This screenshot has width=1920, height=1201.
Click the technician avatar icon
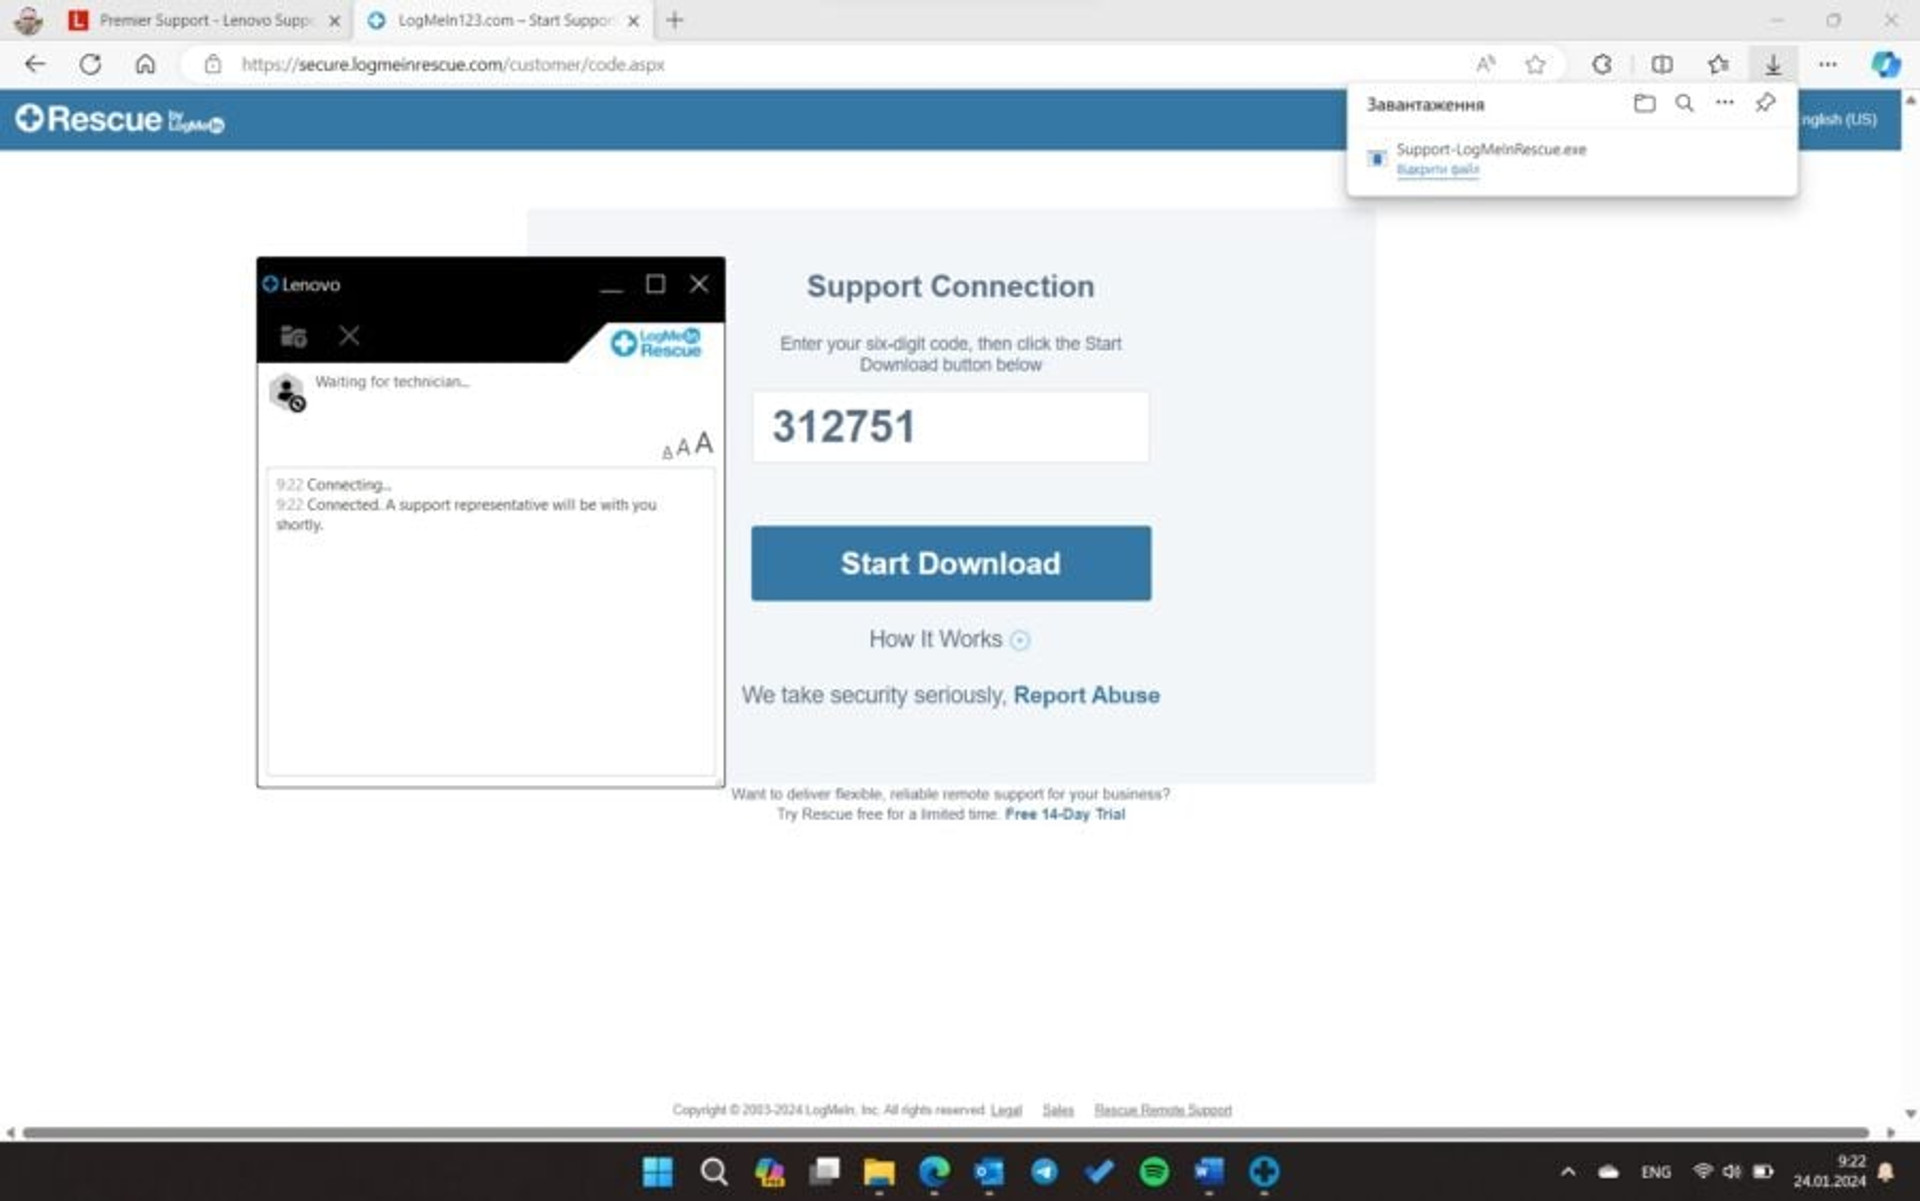[287, 392]
